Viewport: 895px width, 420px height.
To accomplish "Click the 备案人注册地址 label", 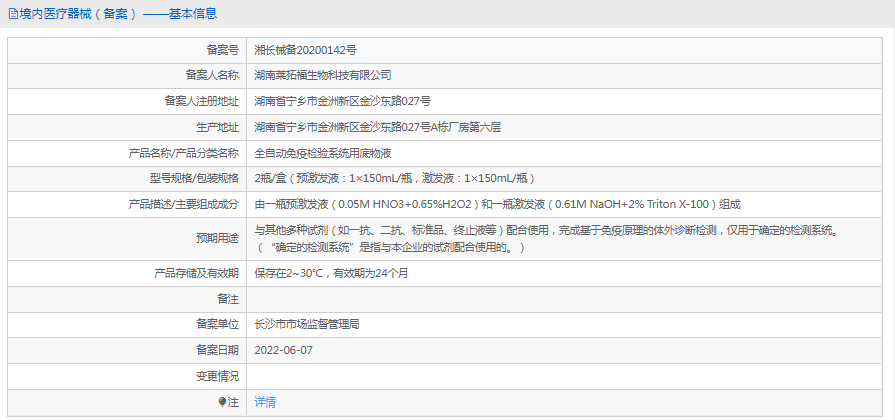I will (201, 102).
